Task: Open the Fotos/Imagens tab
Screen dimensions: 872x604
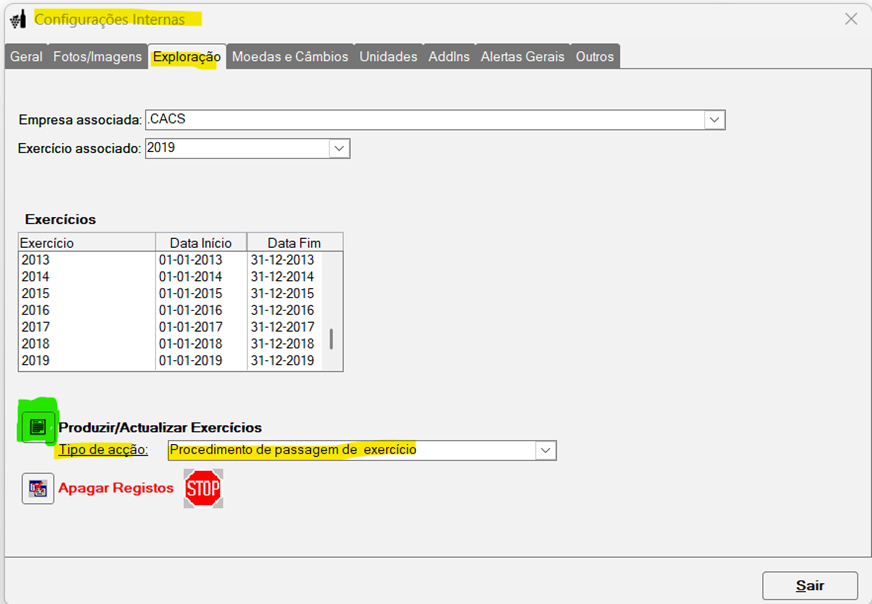Action: [97, 57]
